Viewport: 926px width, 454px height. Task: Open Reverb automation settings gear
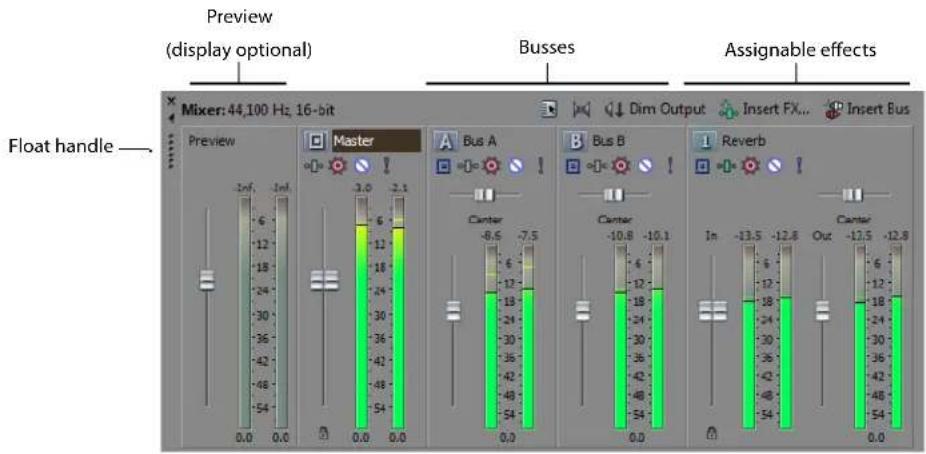pos(749,166)
